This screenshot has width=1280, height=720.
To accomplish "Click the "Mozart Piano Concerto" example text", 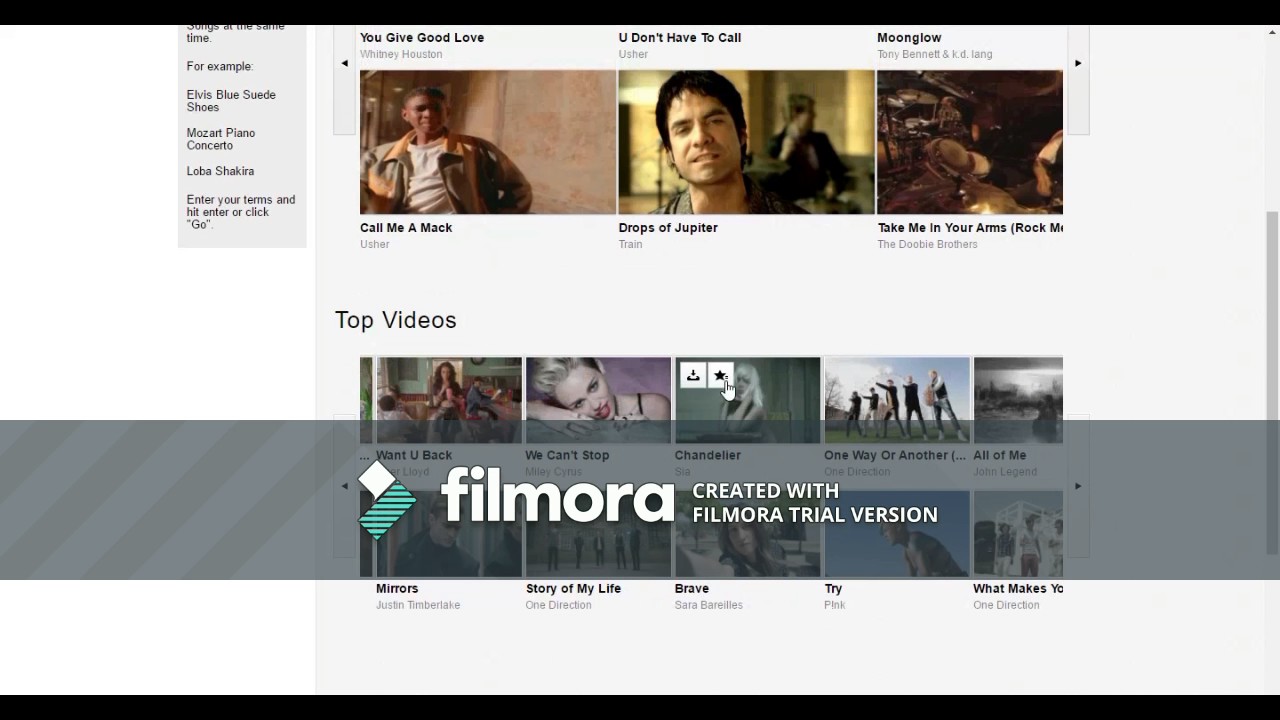I will (221, 139).
